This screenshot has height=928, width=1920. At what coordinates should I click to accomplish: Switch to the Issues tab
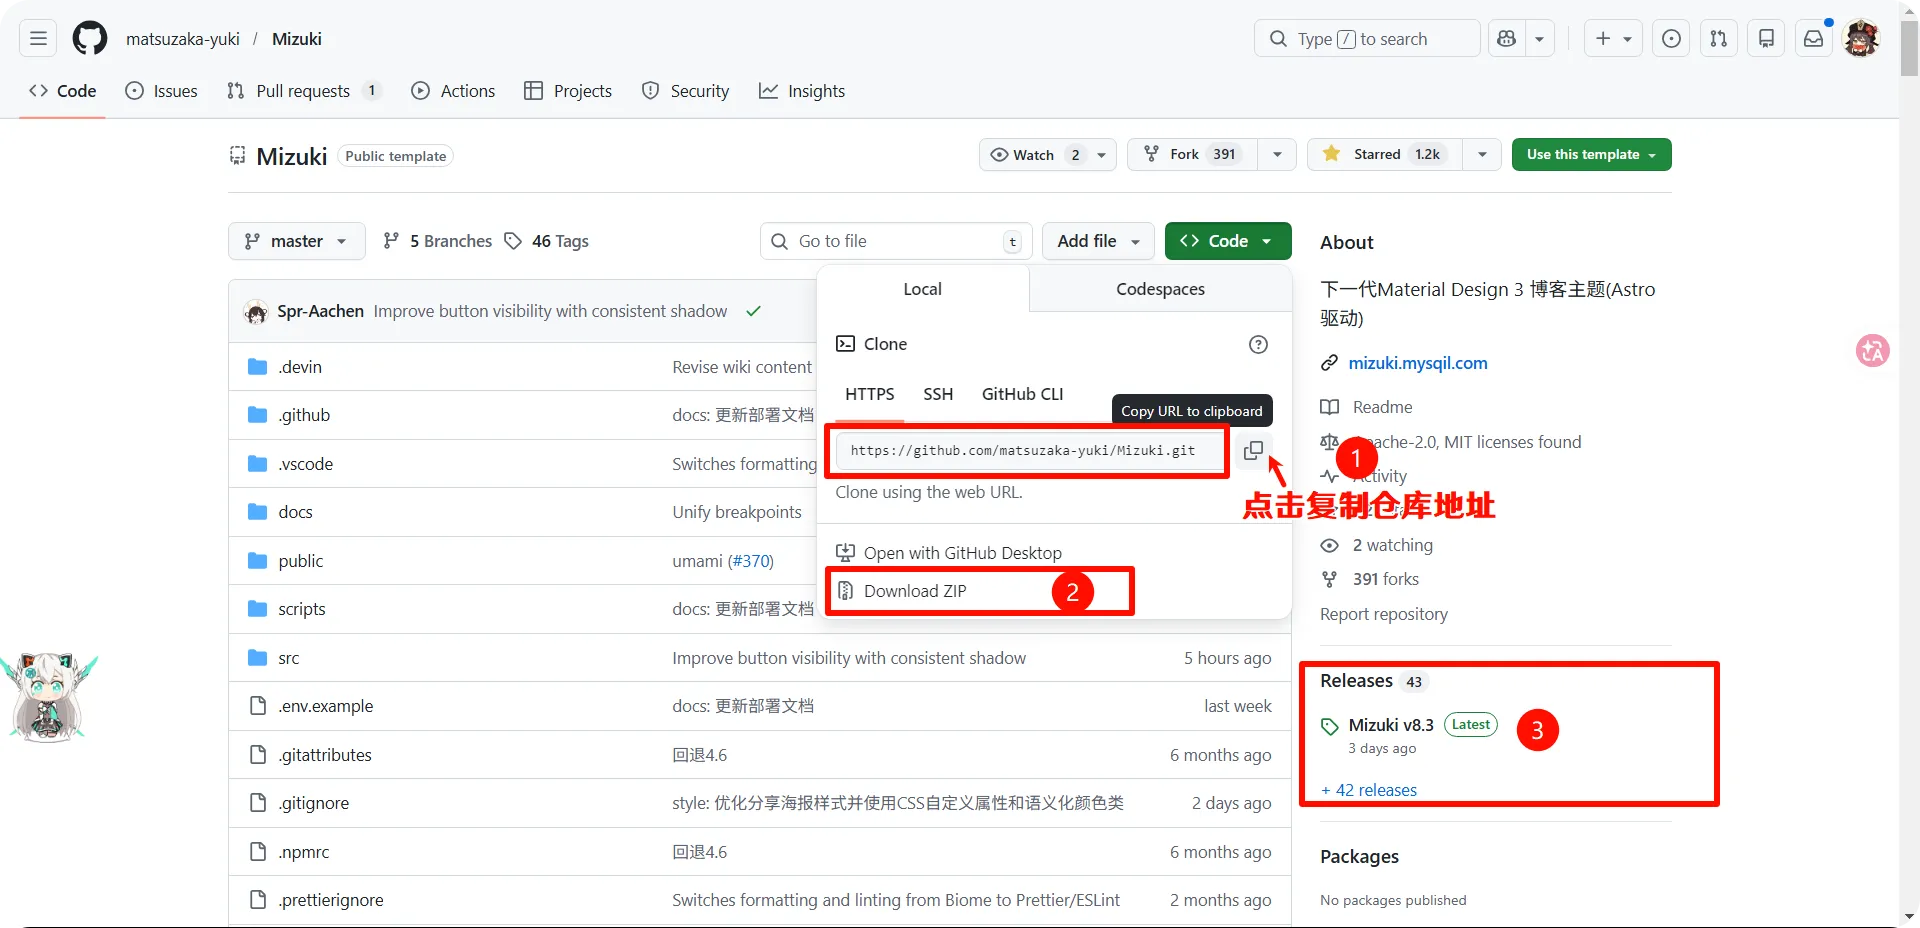click(161, 91)
